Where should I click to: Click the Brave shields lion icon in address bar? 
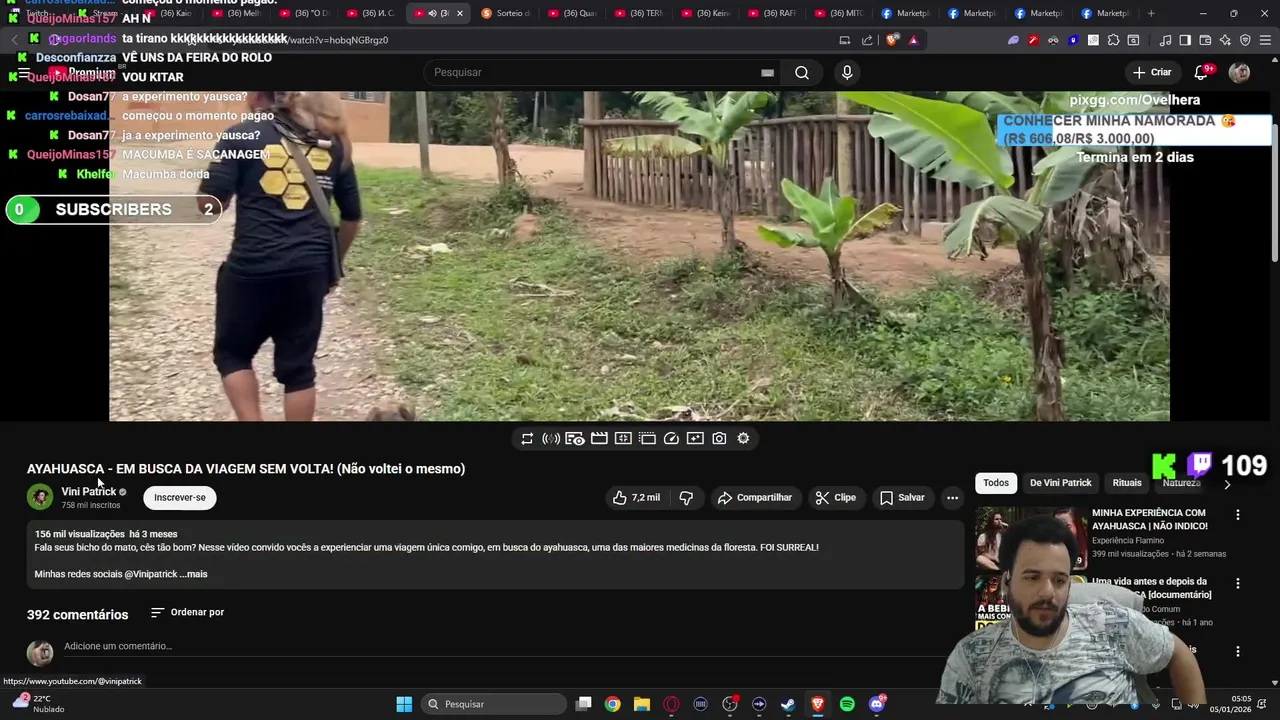[x=892, y=40]
